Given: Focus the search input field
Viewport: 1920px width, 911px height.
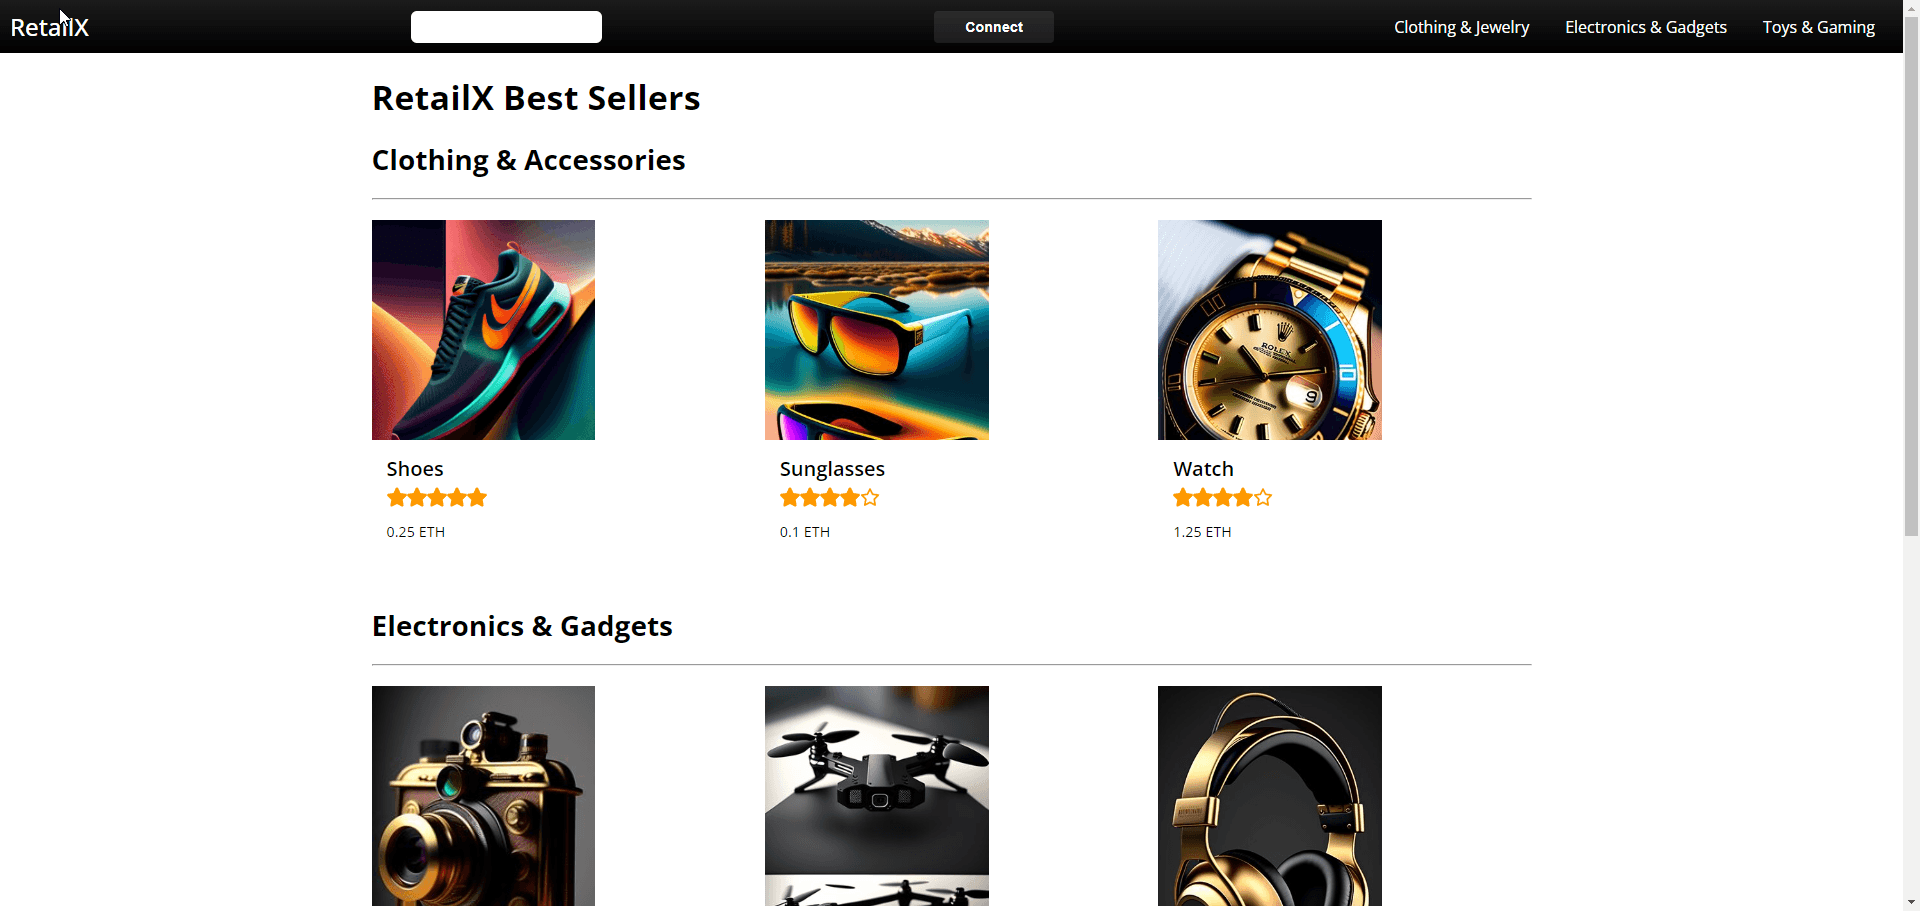Looking at the screenshot, I should click(506, 27).
